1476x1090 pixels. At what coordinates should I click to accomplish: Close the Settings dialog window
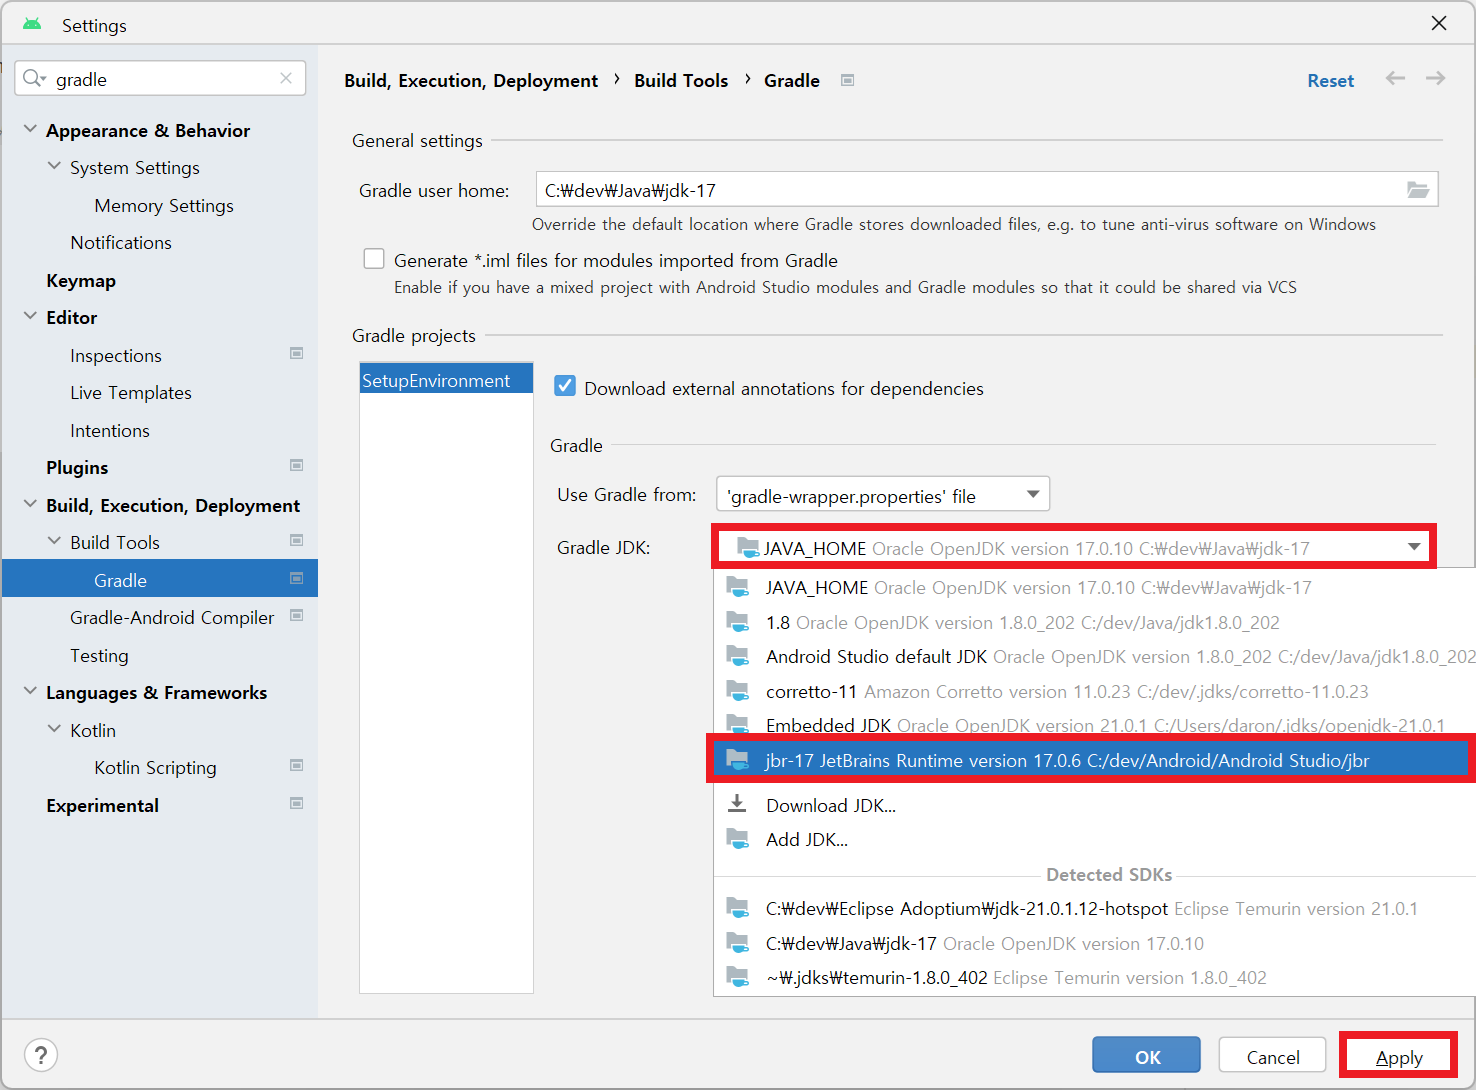click(1438, 23)
